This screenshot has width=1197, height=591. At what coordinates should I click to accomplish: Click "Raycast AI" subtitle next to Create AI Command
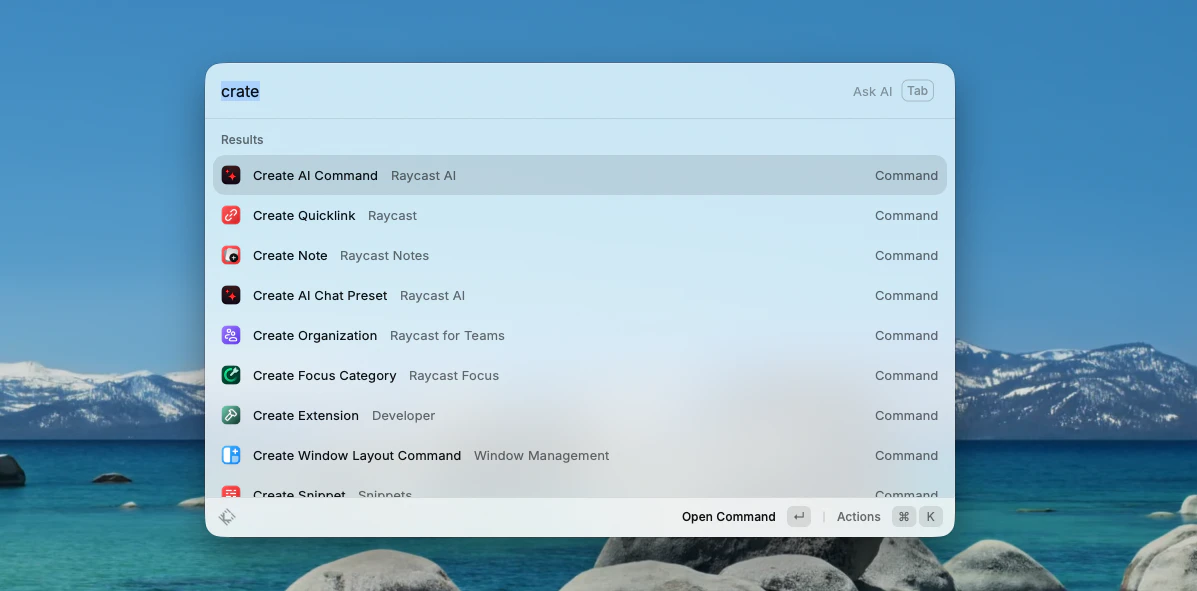[423, 176]
